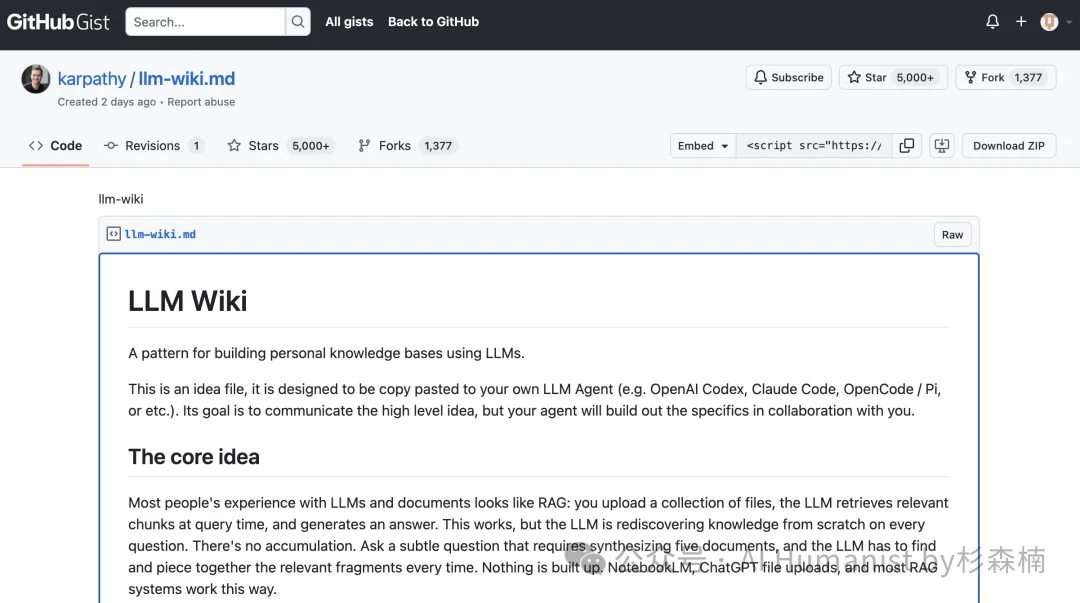Viewport: 1080px width, 603px height.
Task: Open karpathy's profile link
Action: (92, 78)
